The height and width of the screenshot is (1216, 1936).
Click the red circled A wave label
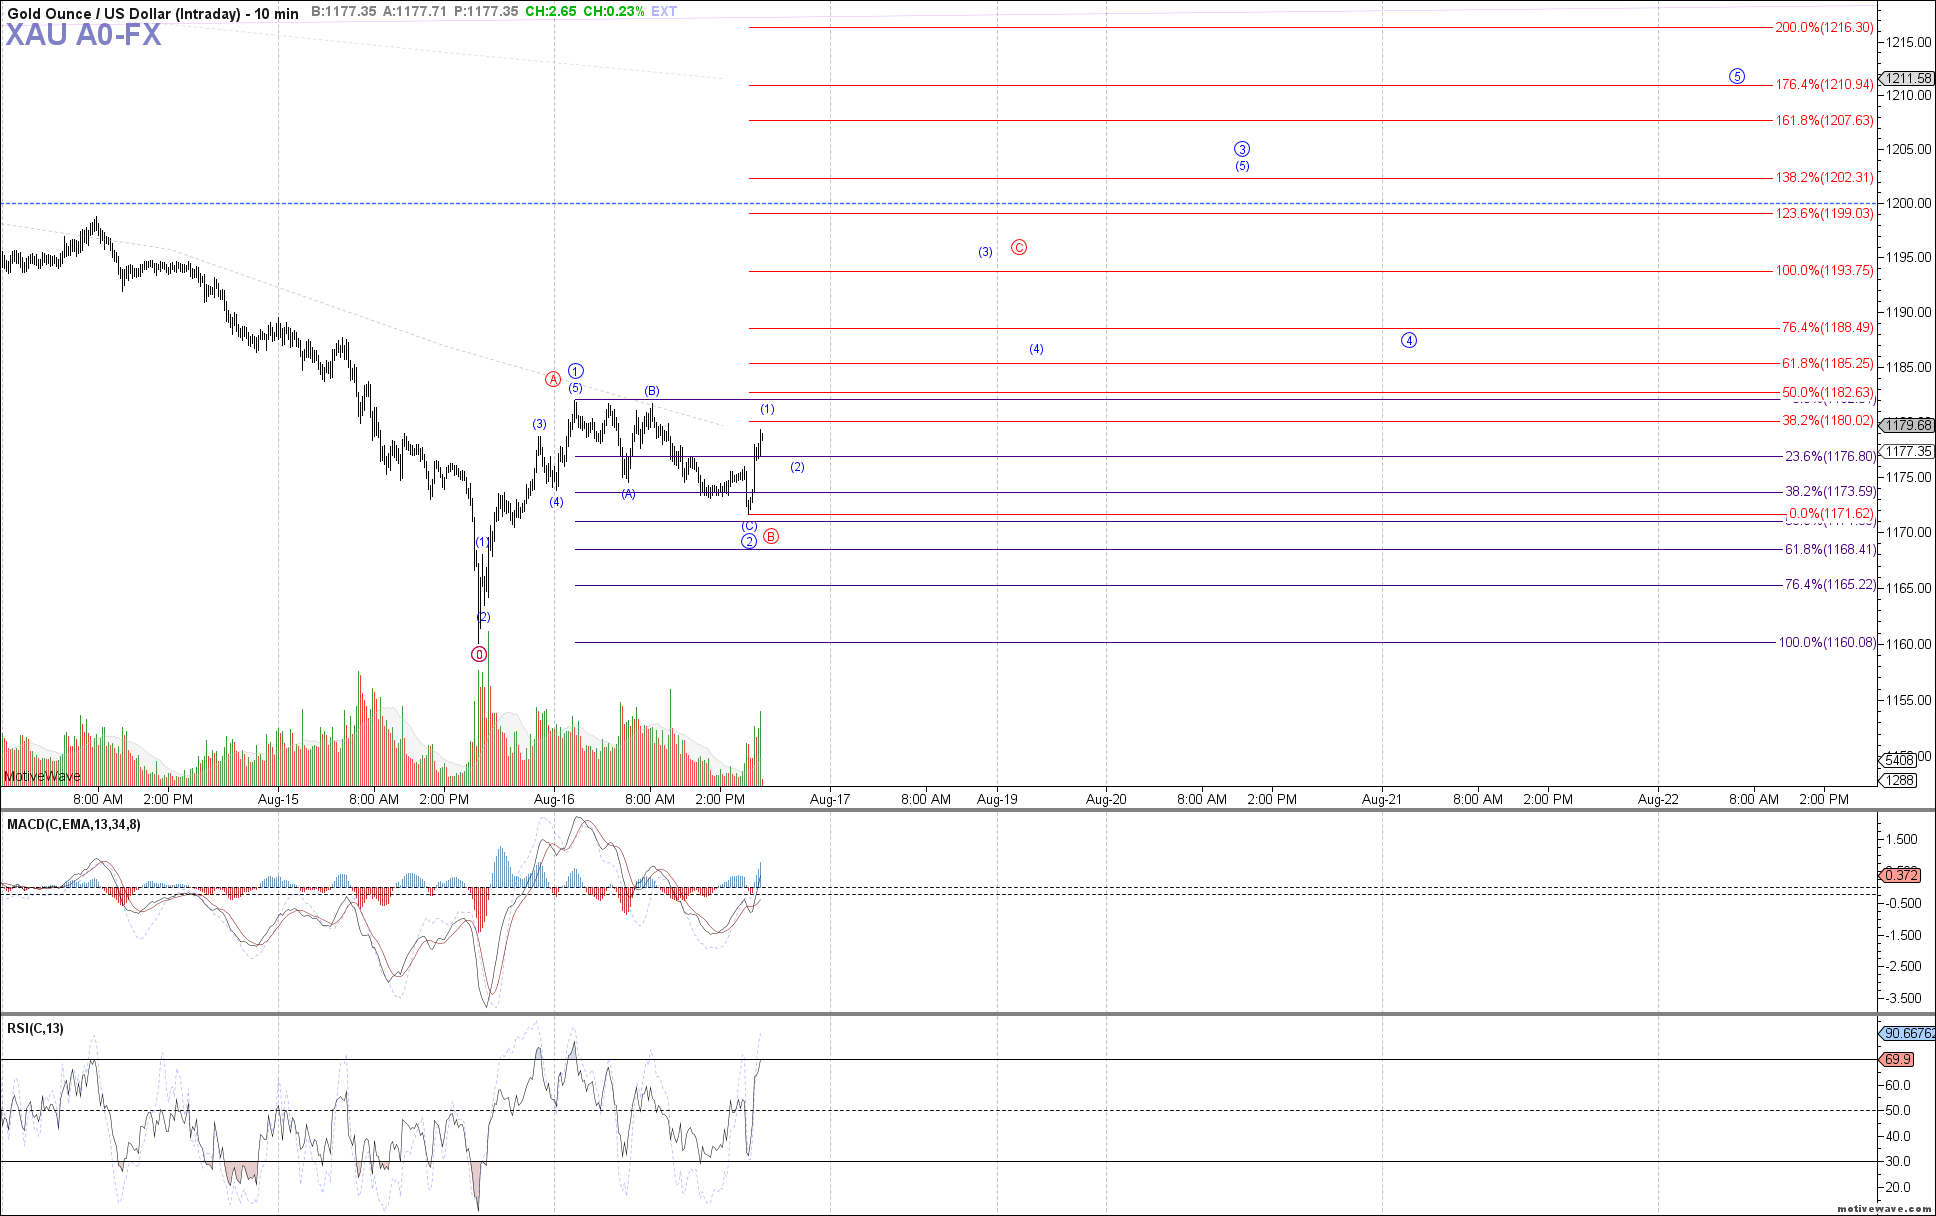coord(553,379)
